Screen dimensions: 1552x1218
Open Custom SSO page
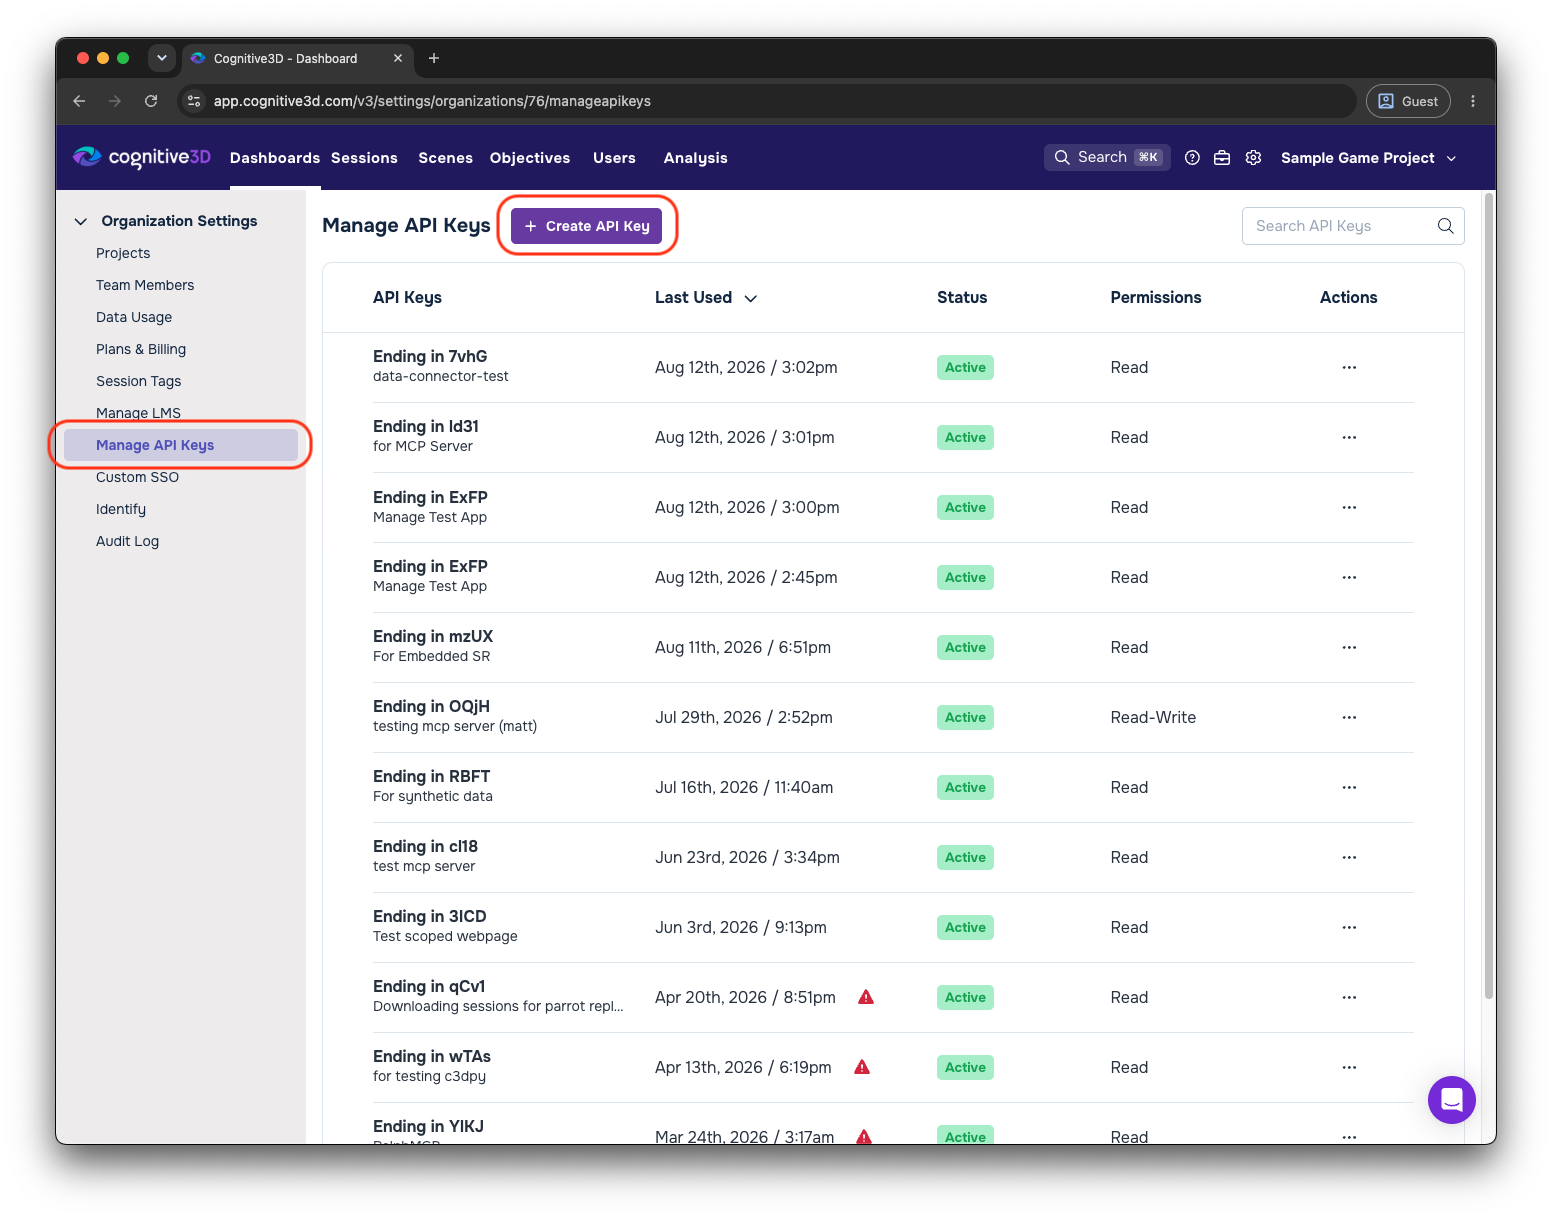[x=137, y=477]
